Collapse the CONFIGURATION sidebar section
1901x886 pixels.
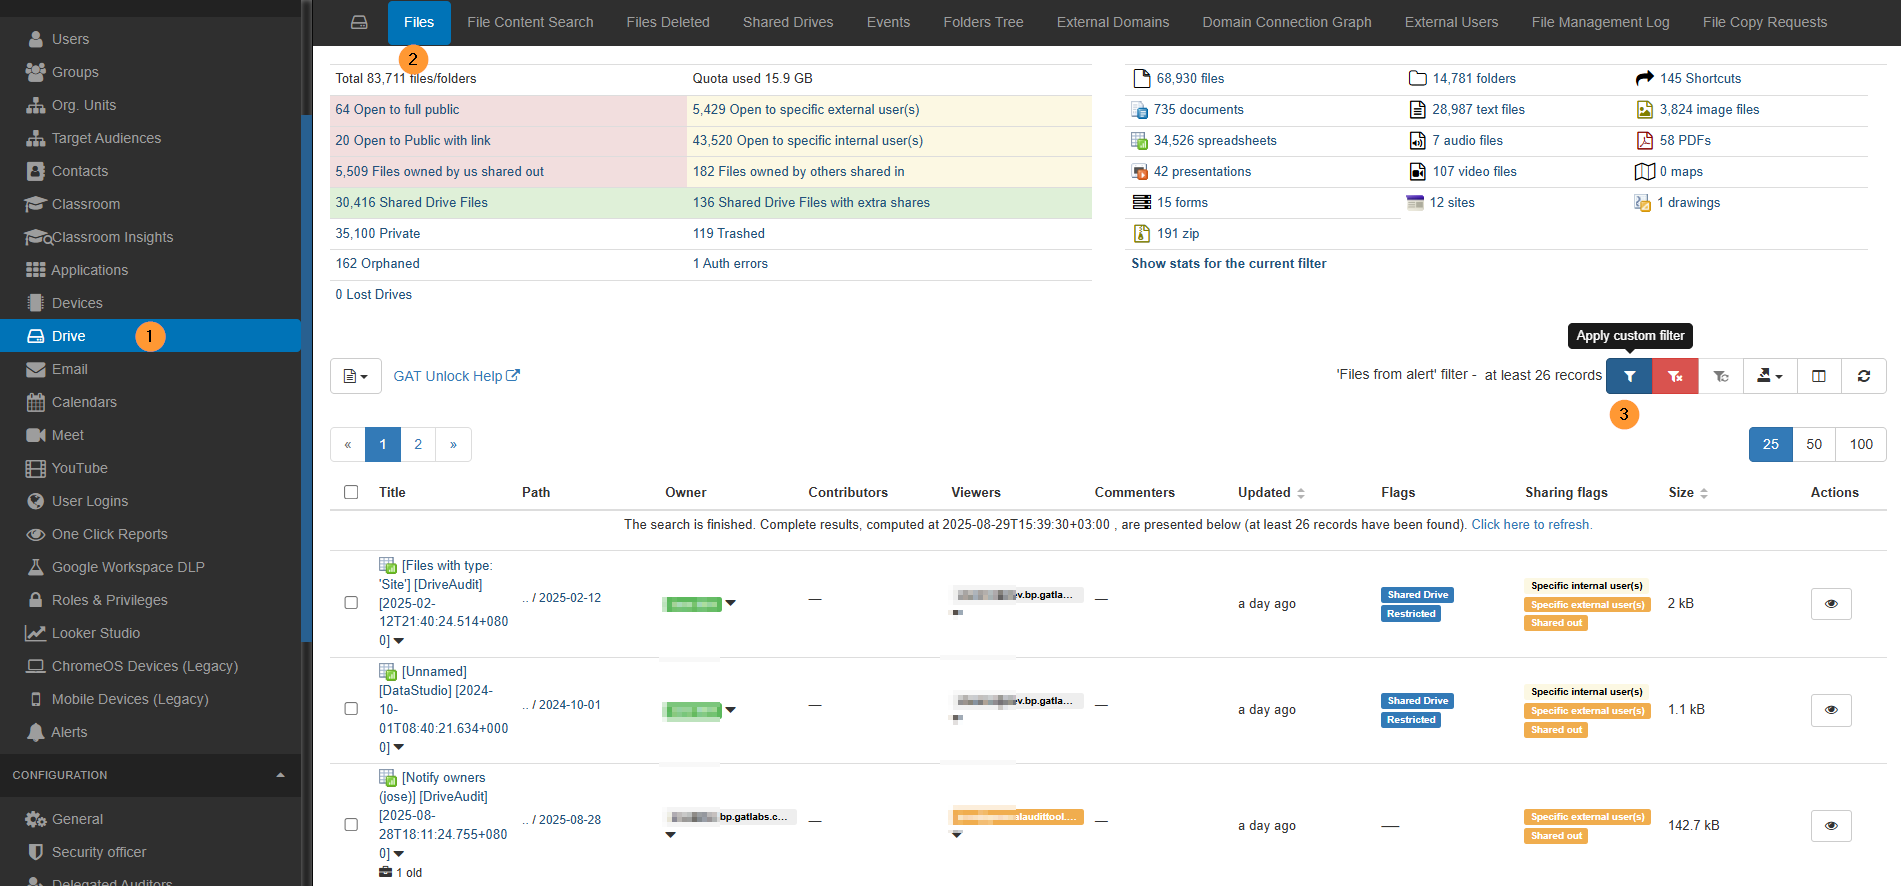tap(280, 775)
